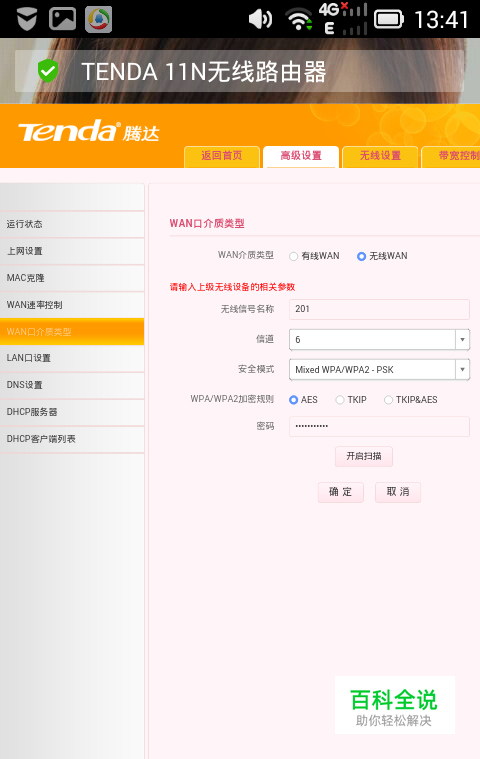Tap the picture notification icon in status bar

[x=62, y=19]
